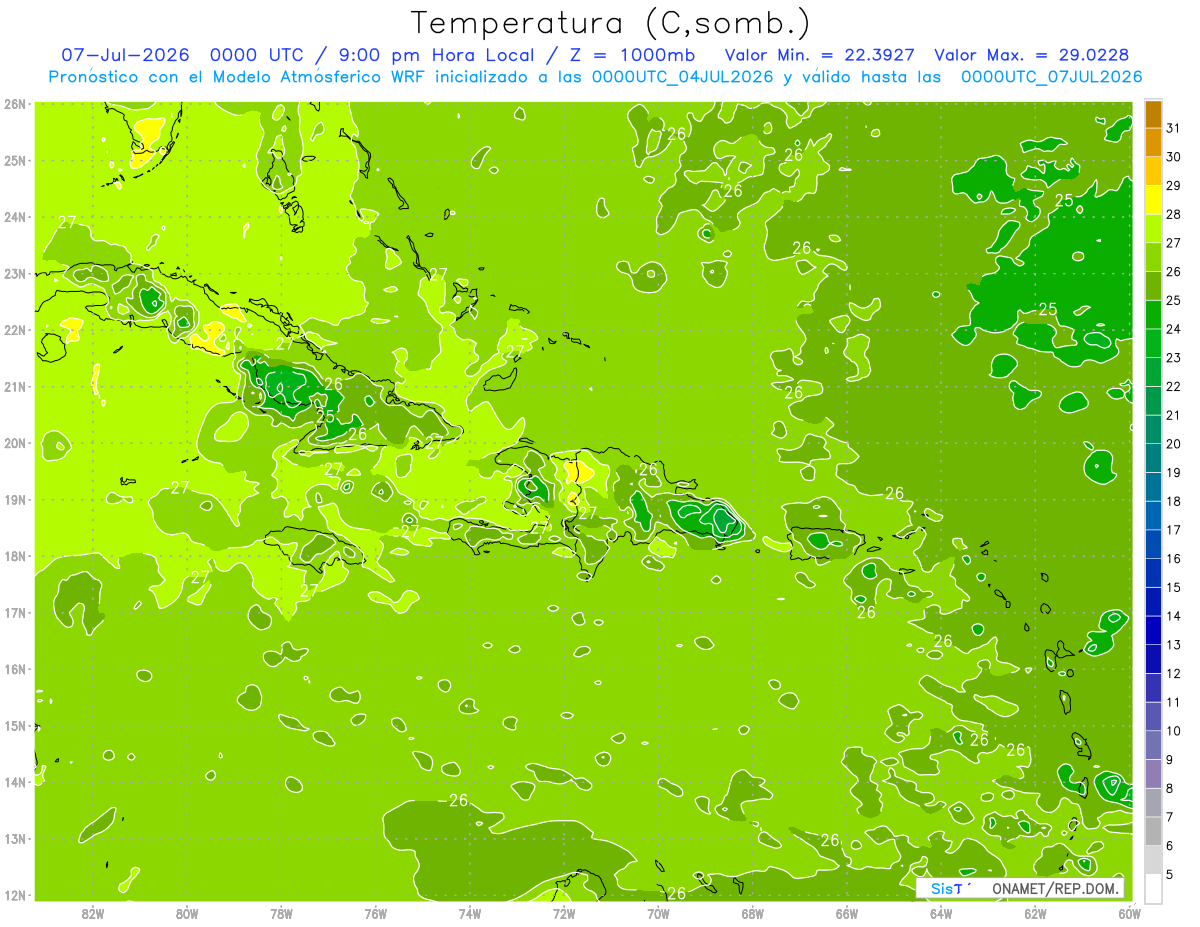The image size is (1200, 927).
Task: Click the '14N' latitude axis label
Action: (15, 782)
